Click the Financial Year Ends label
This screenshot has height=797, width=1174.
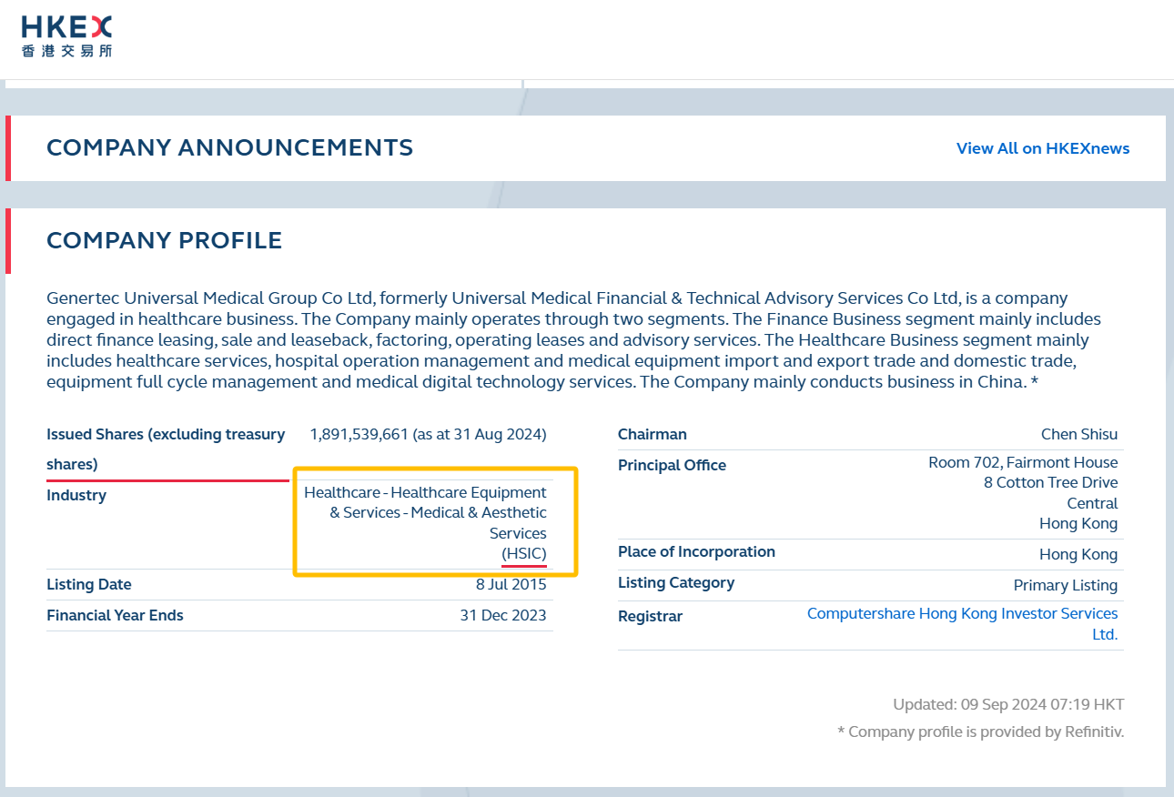(x=115, y=615)
